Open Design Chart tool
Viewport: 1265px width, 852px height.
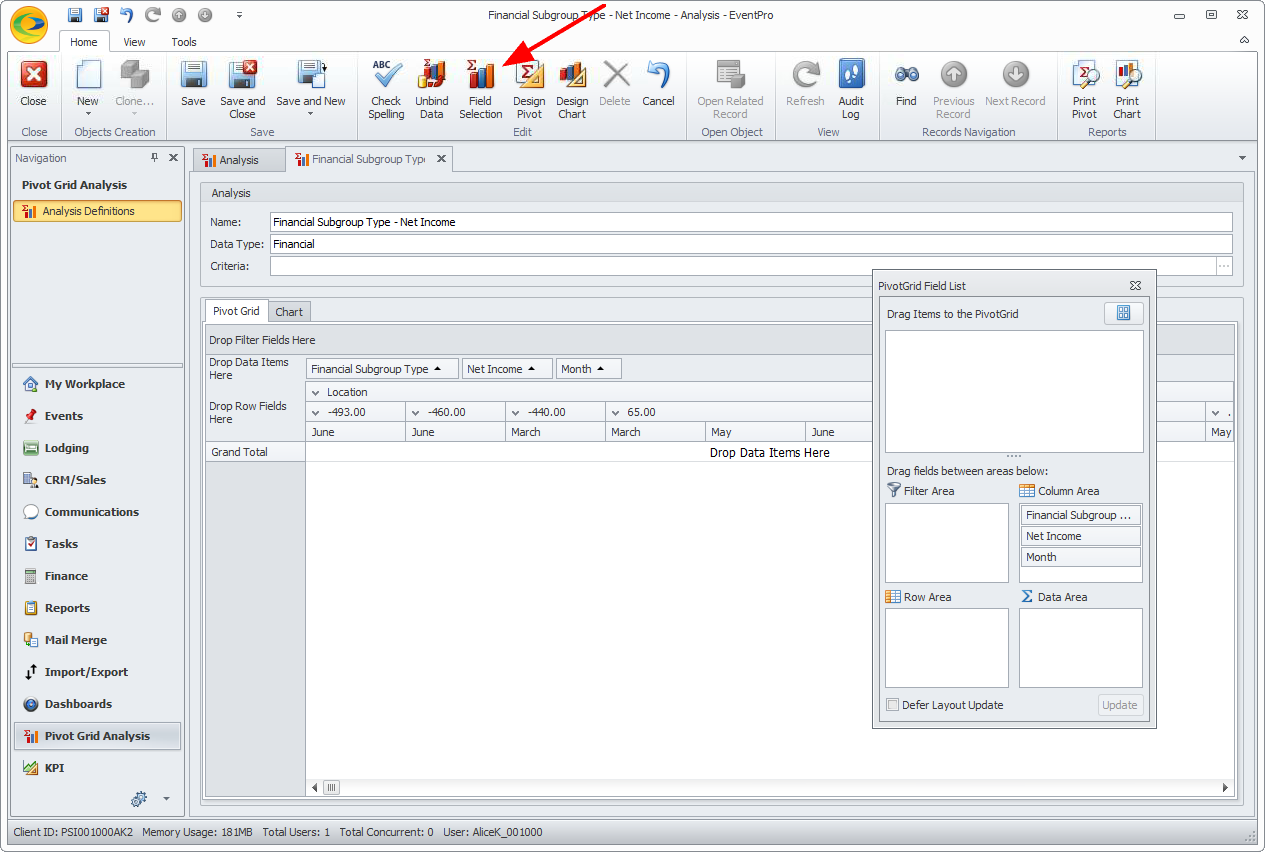tap(572, 90)
